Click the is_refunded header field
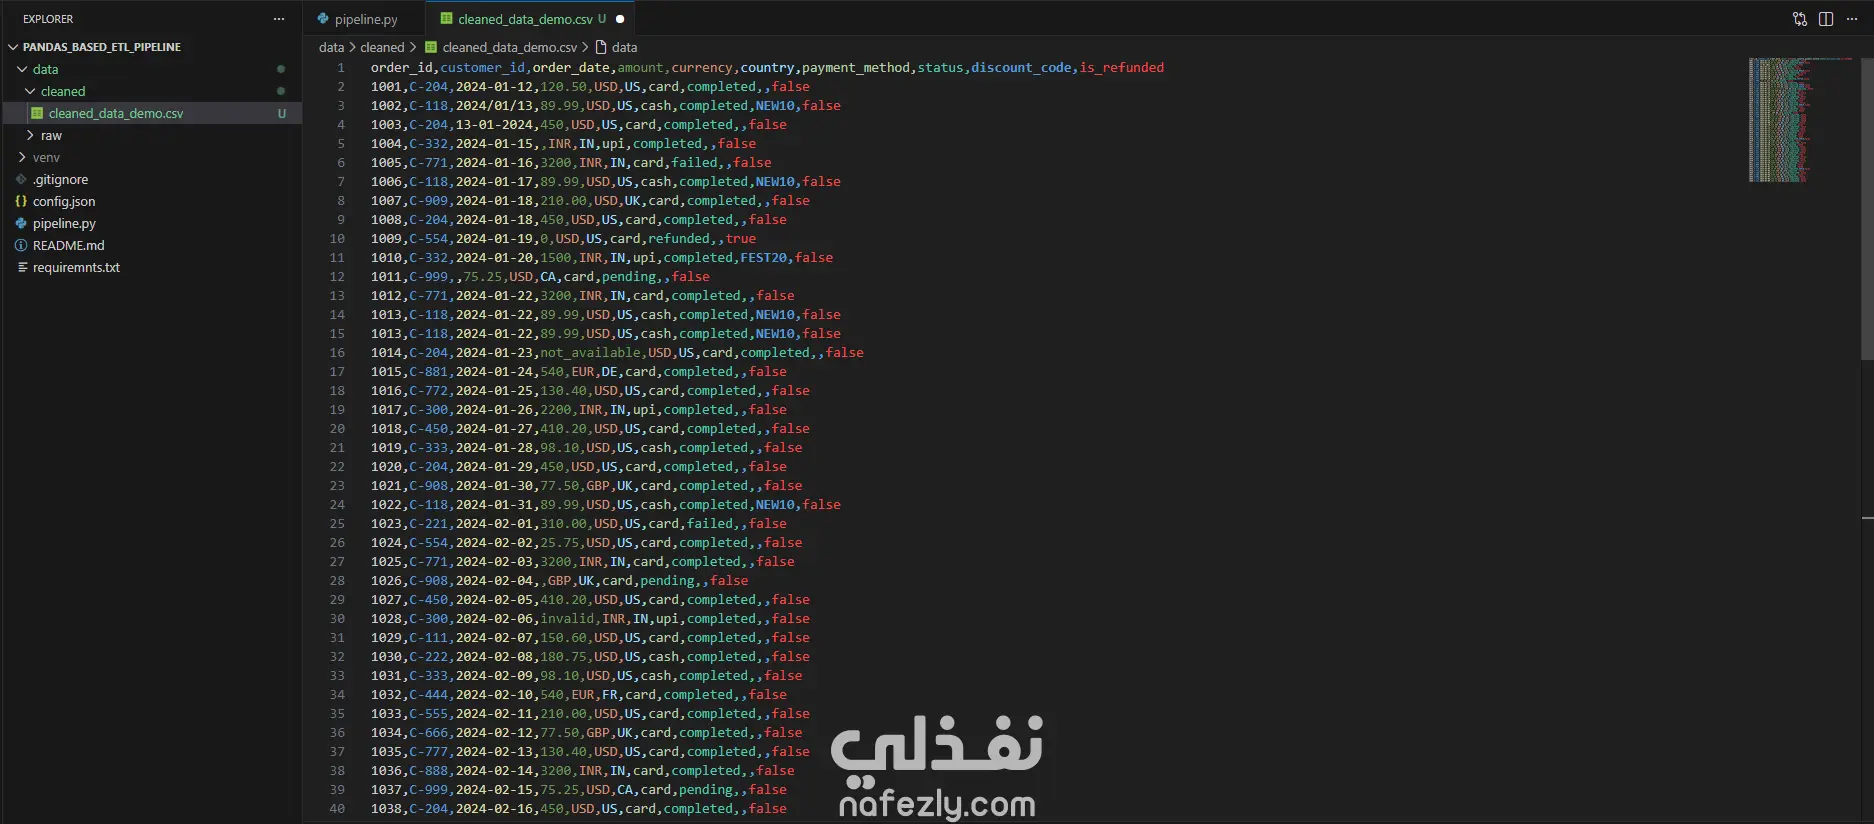The width and height of the screenshot is (1874, 824). tap(1121, 68)
